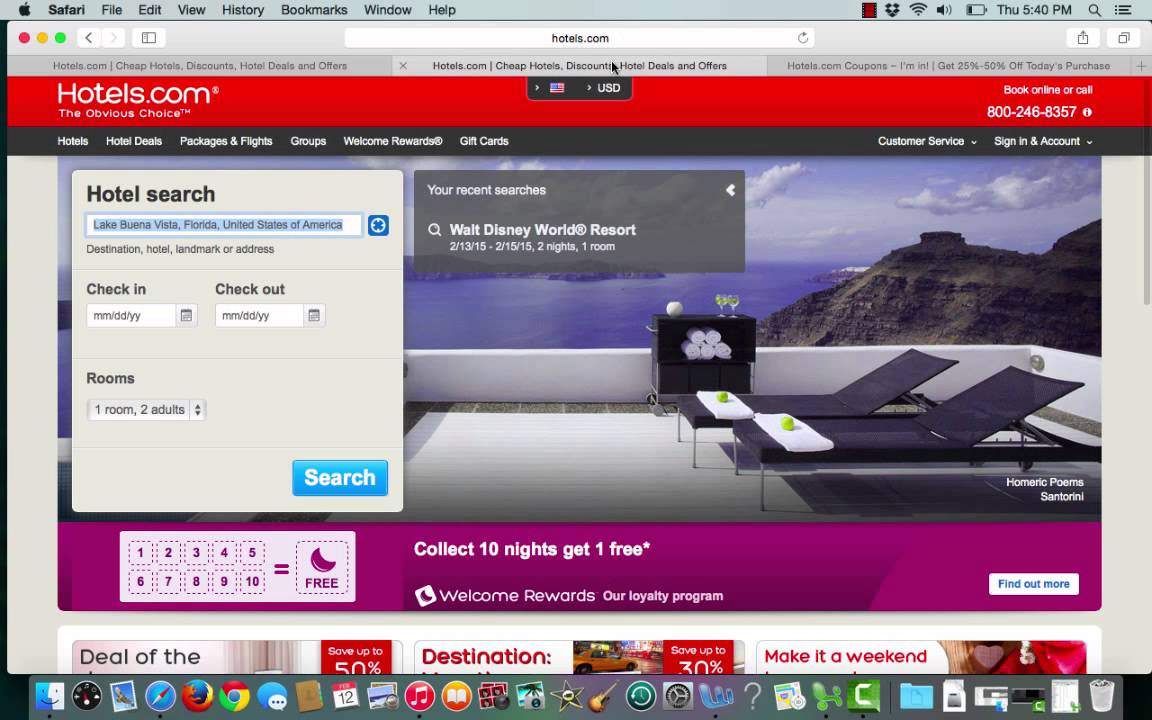Image resolution: width=1152 pixels, height=720 pixels.
Task: Open the Hotel Deals page
Action: [134, 141]
